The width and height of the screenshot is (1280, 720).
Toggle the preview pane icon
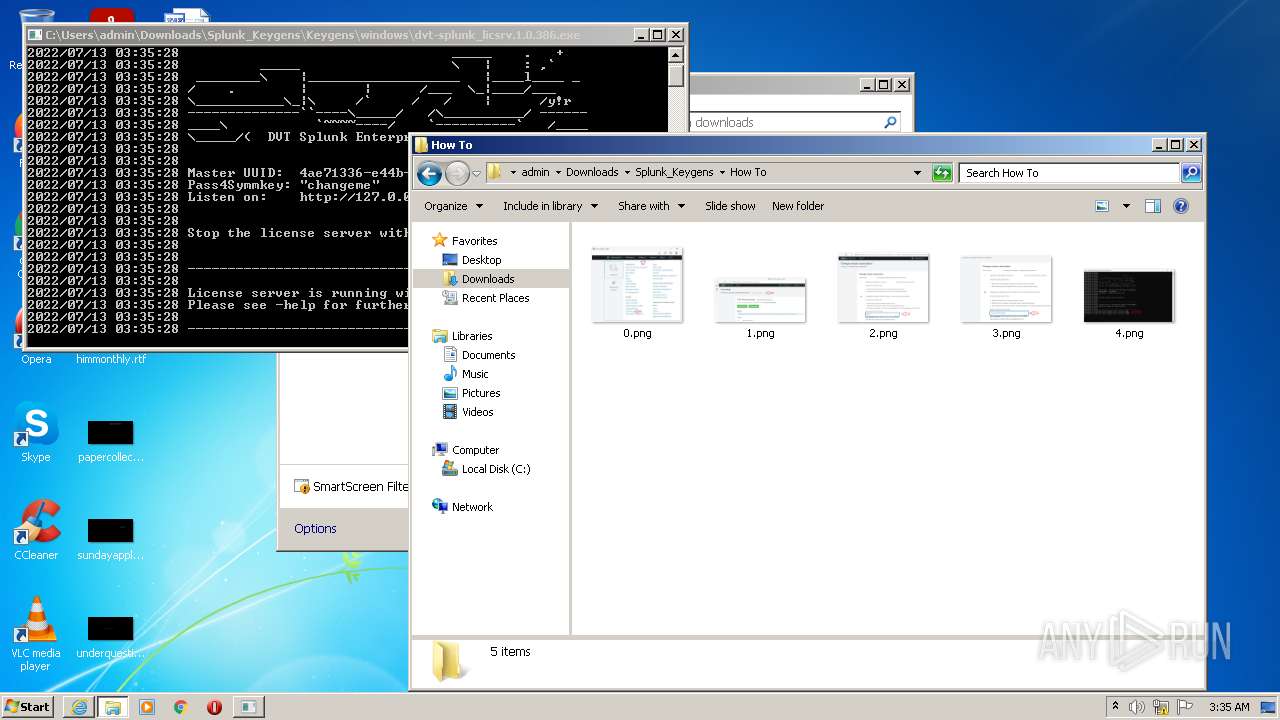click(1152, 206)
